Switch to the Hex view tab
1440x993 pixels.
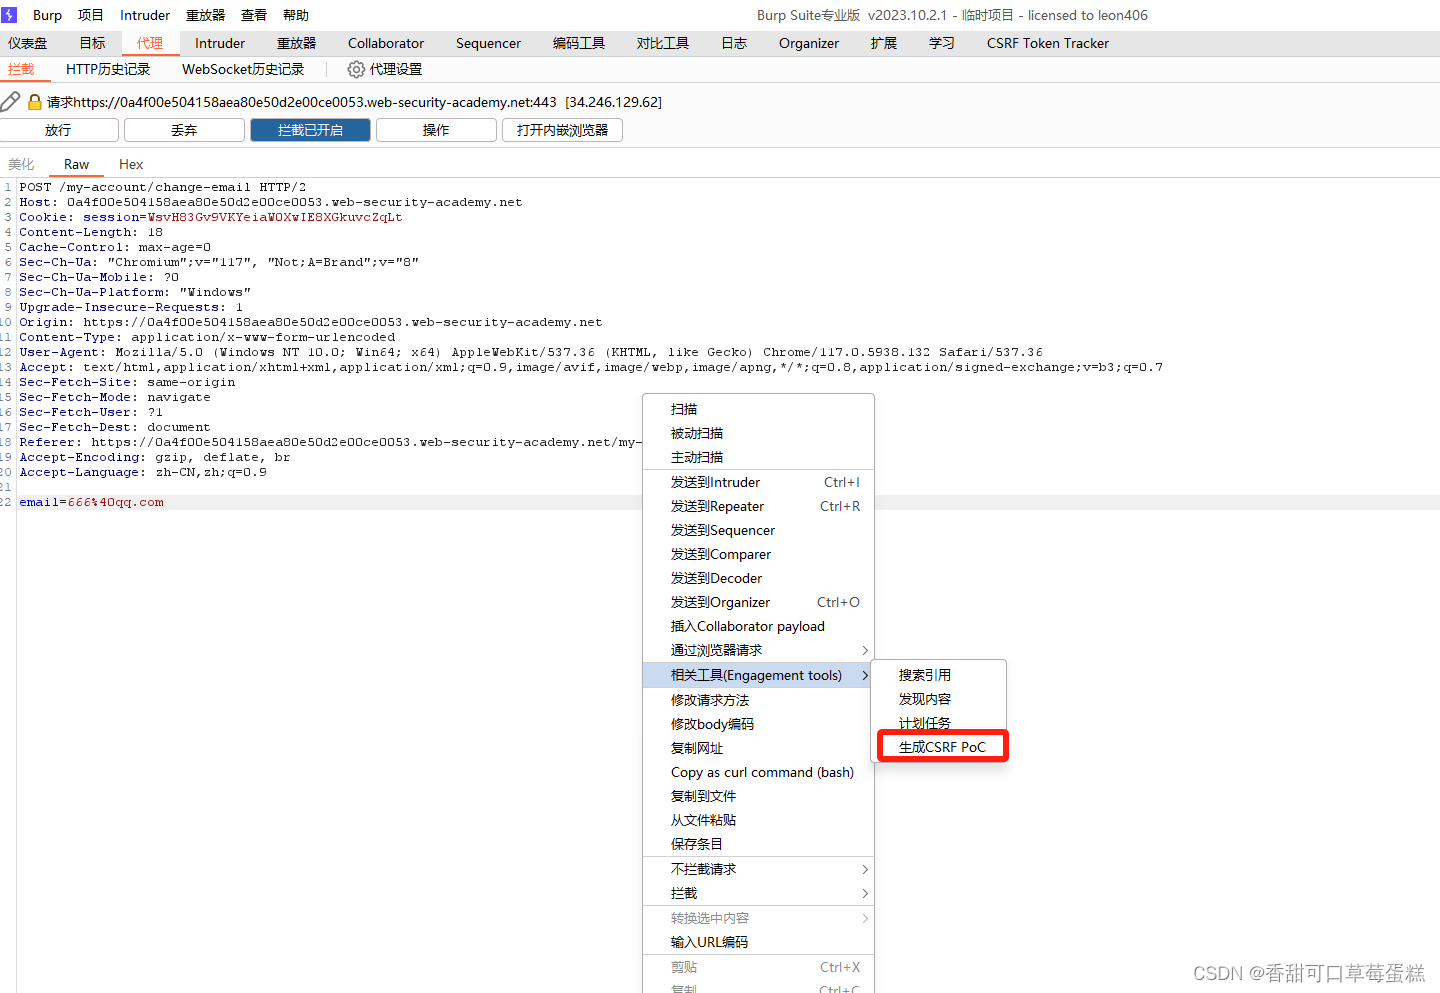131,164
